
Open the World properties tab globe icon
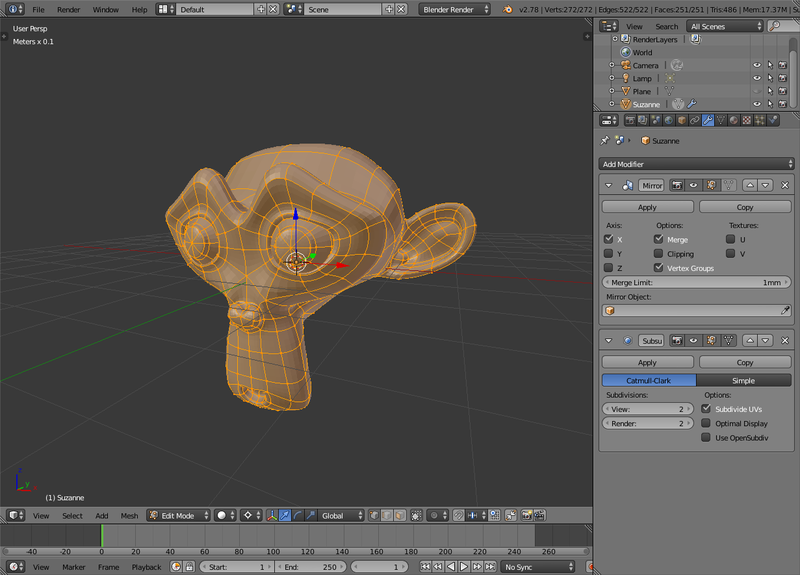[x=669, y=120]
